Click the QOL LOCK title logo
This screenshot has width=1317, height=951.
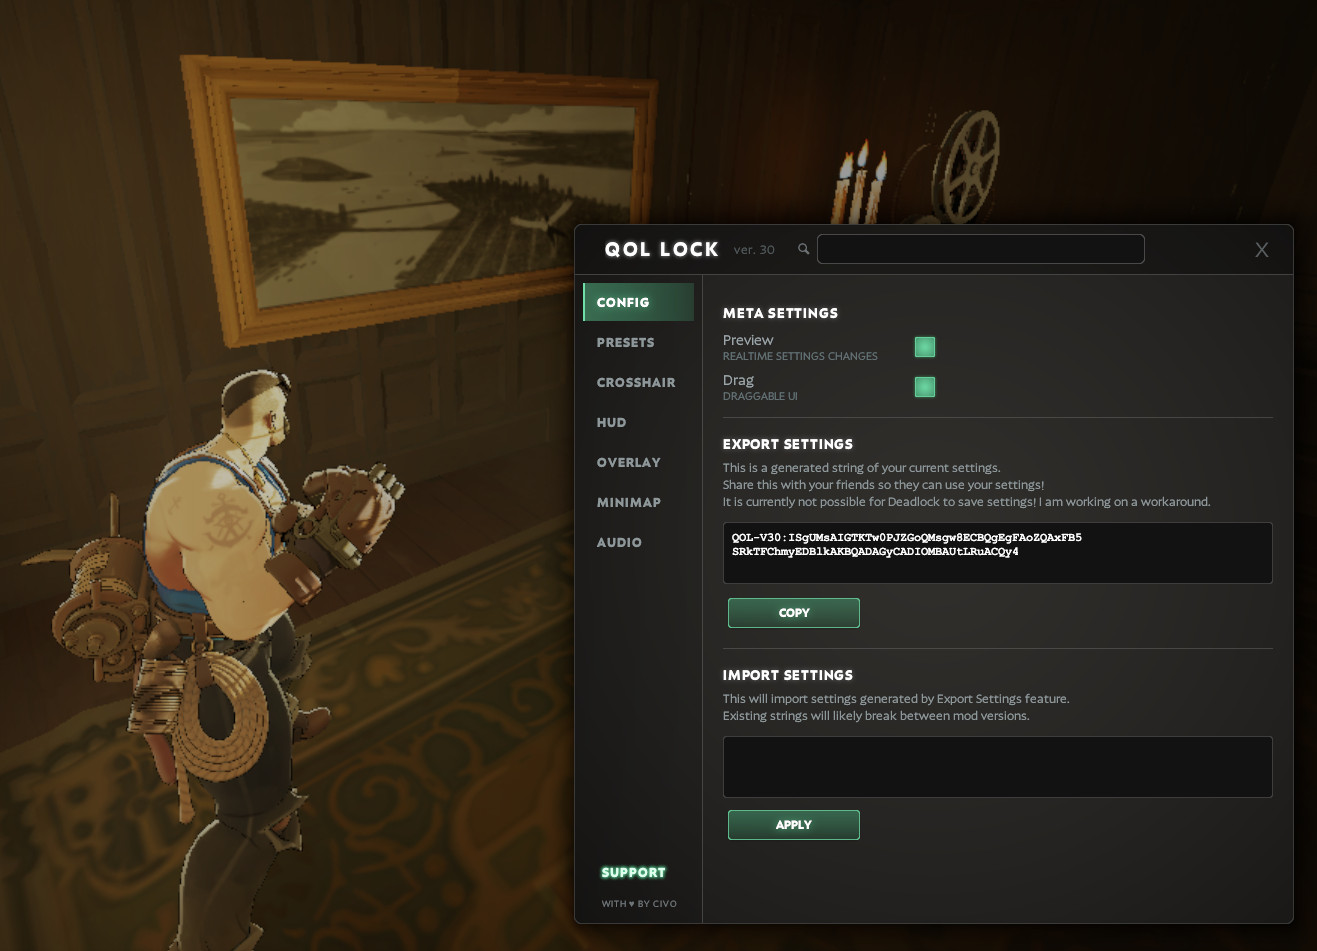(x=661, y=249)
